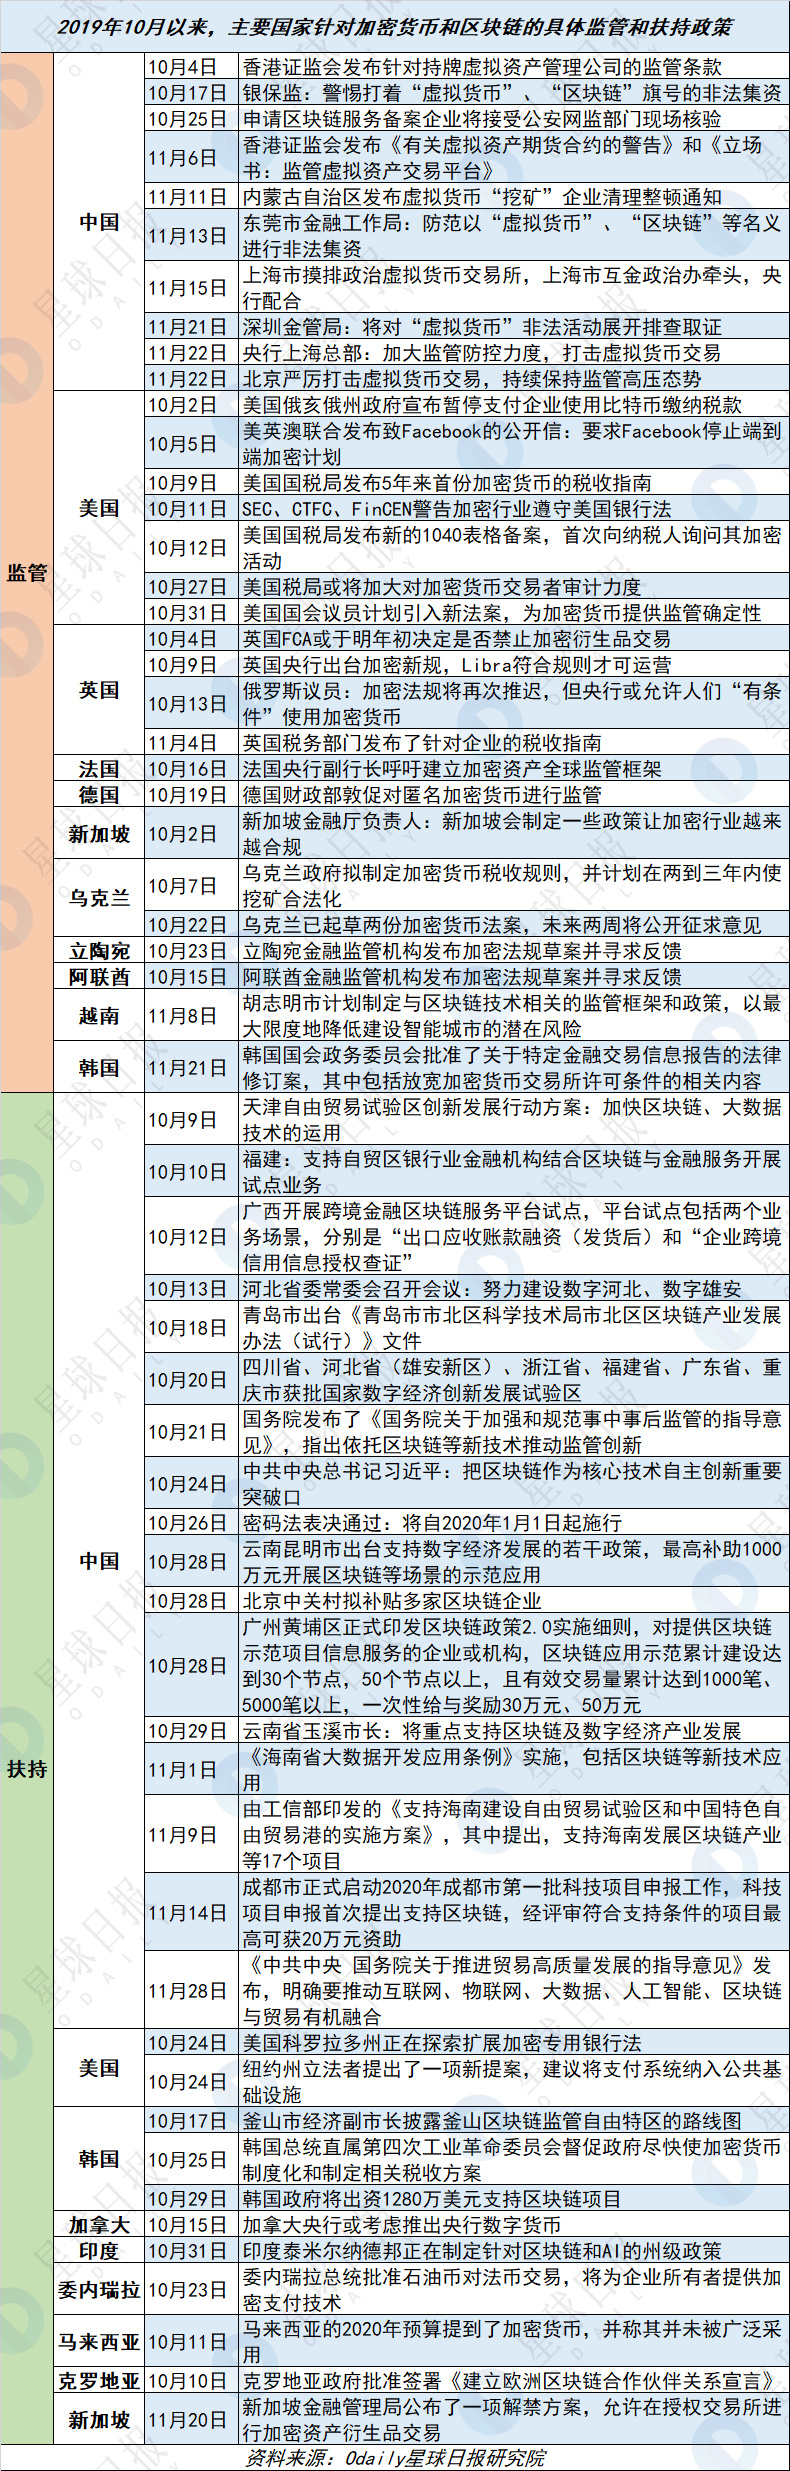Click the row starting "印度泰米尔纳德邦"

(514, 2251)
